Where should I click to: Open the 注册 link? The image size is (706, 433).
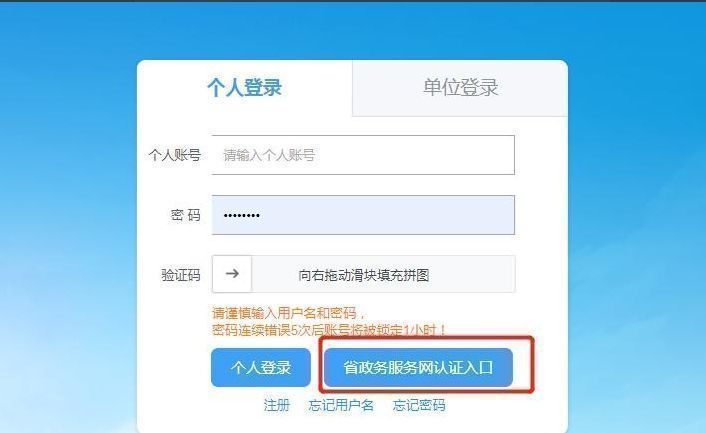point(276,405)
